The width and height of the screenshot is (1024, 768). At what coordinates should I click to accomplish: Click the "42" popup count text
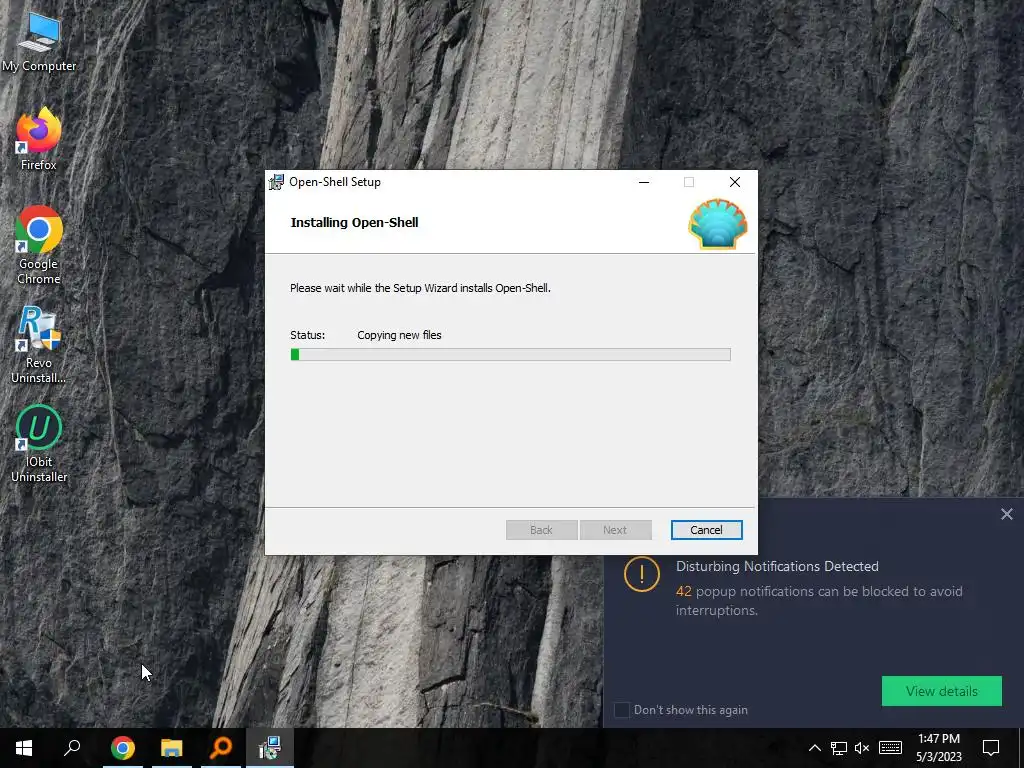pyautogui.click(x=683, y=591)
